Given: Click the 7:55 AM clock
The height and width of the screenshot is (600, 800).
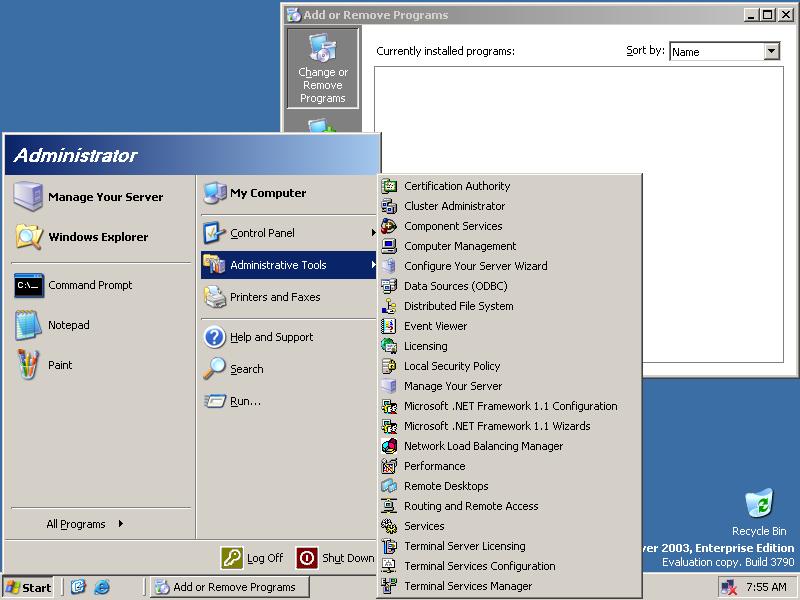Looking at the screenshot, I should point(766,587).
